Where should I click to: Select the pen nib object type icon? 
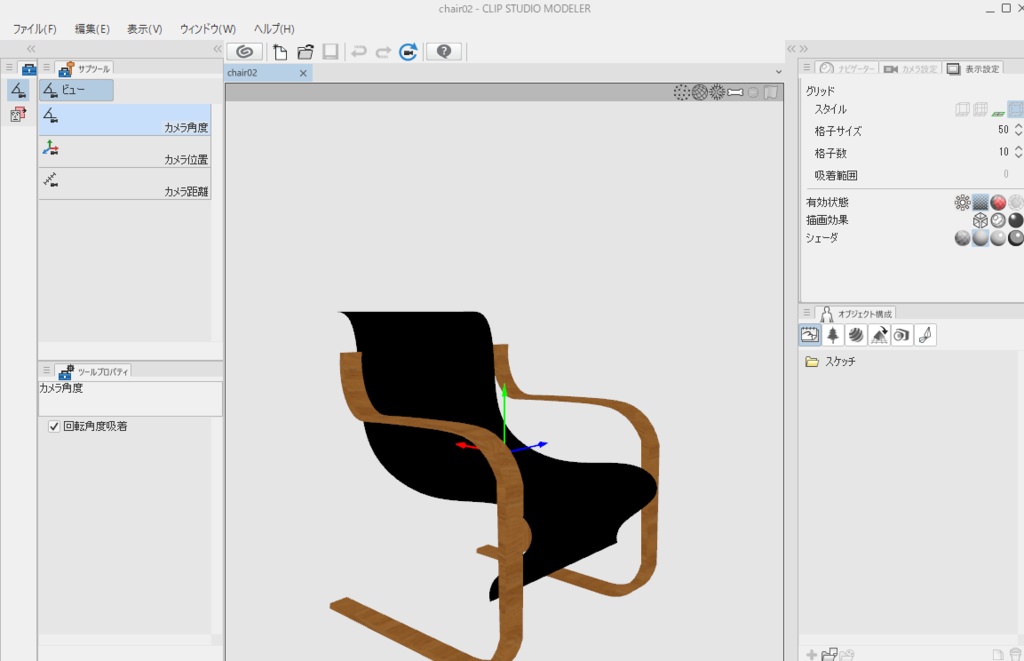925,335
